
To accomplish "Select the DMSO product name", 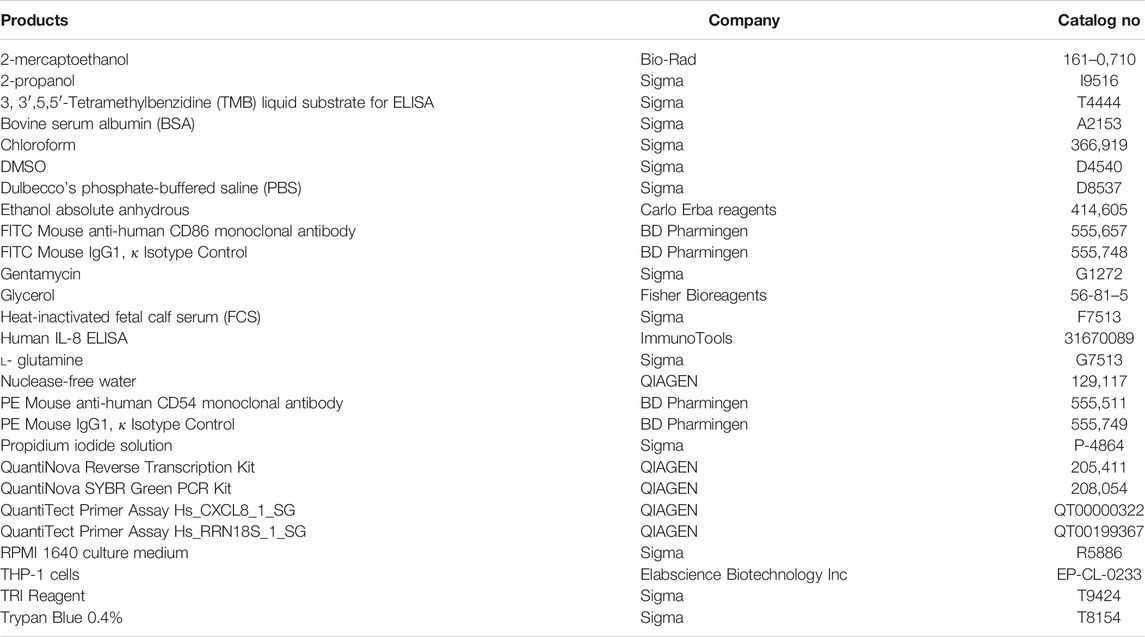I will [23, 167].
